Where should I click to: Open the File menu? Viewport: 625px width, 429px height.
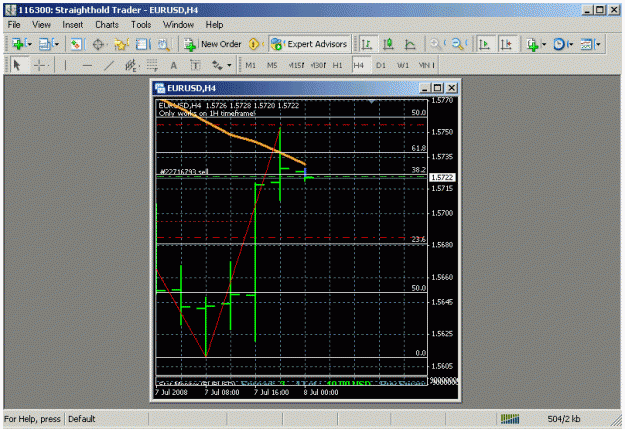point(14,25)
